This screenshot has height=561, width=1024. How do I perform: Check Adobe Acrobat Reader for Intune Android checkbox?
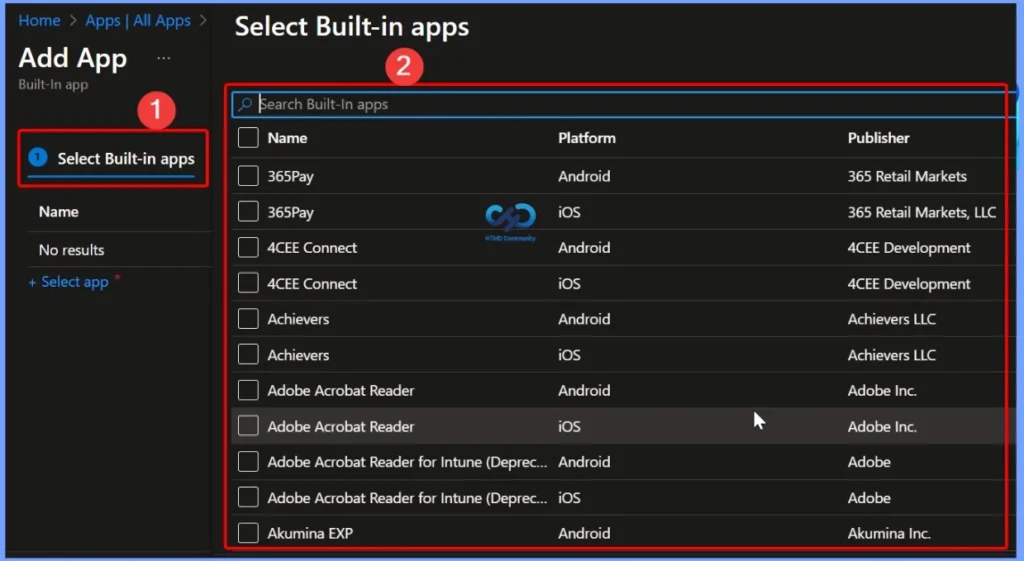248,461
